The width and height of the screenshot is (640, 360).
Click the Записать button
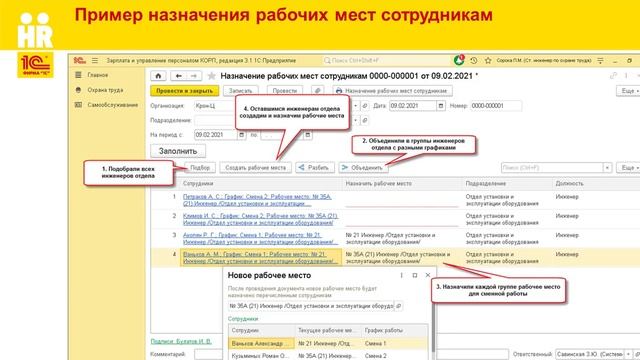240,91
